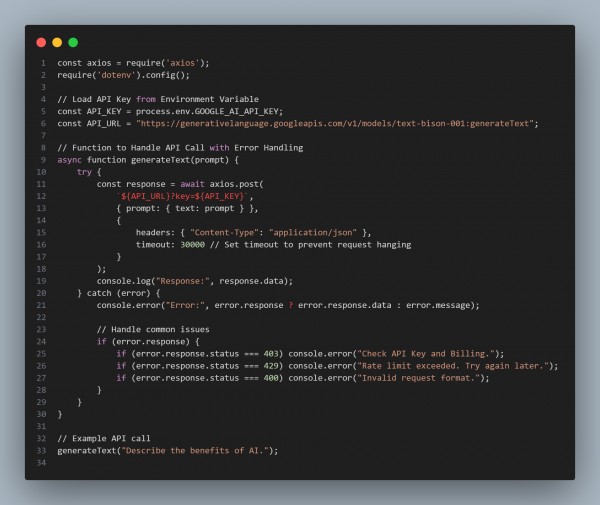Click the timeout value 30000
600x505 pixels.
(192, 245)
